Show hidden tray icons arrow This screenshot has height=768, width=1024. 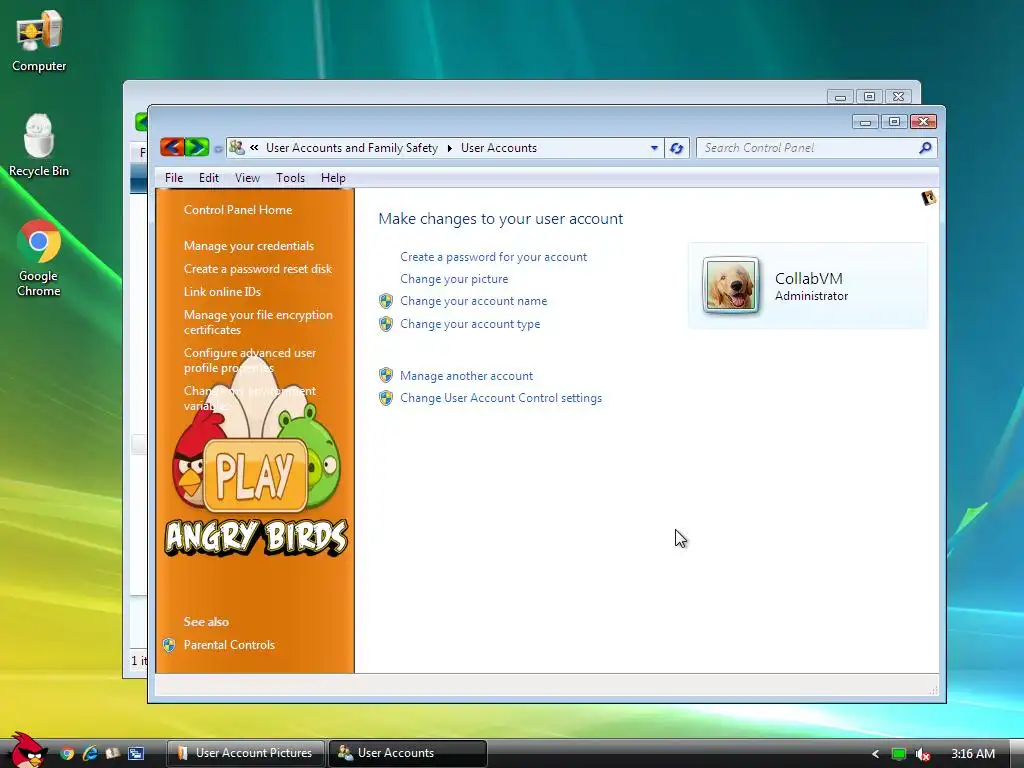875,754
